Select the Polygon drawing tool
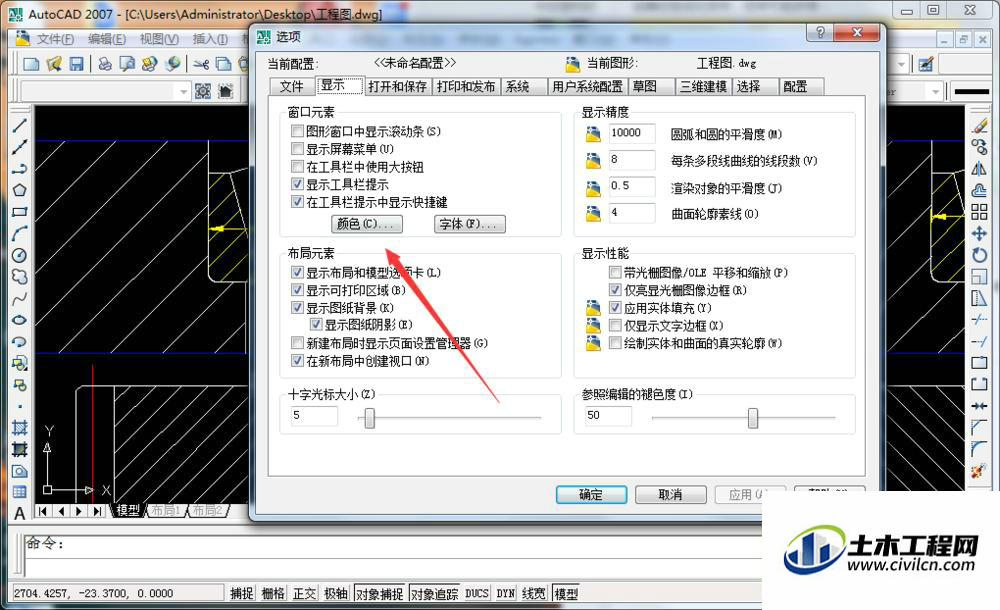This screenshot has height=610, width=1000. click(19, 190)
